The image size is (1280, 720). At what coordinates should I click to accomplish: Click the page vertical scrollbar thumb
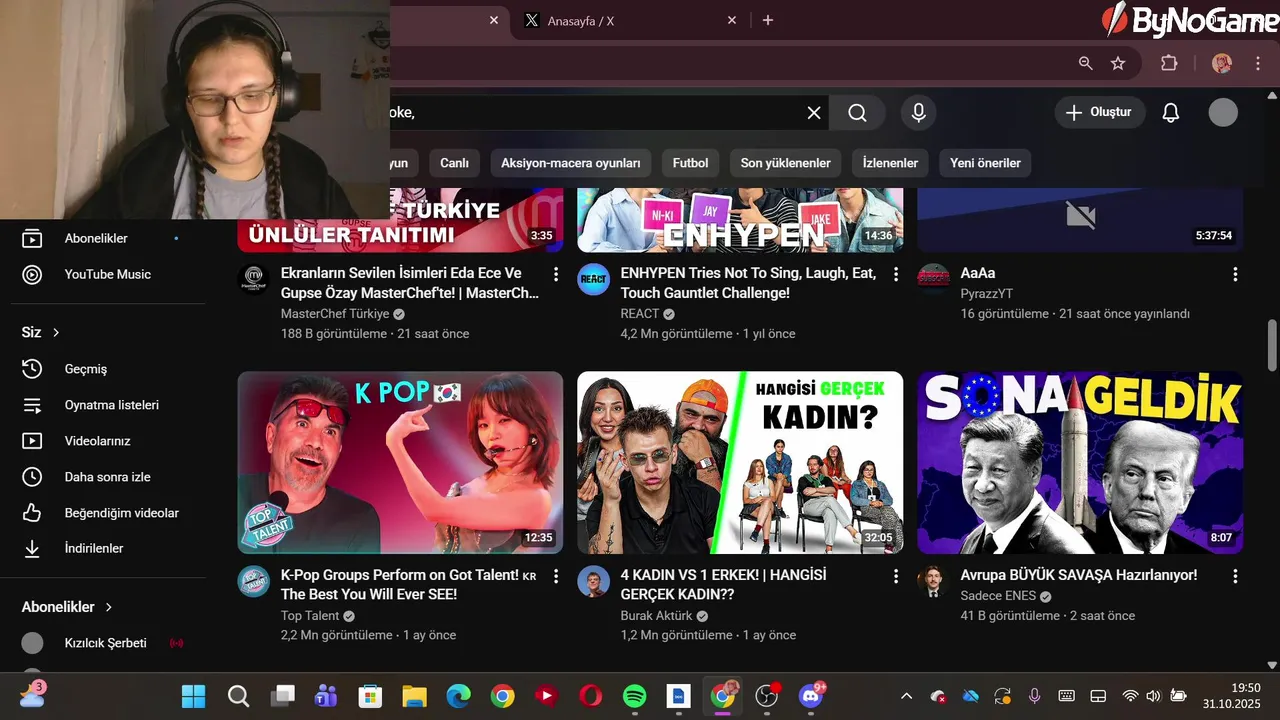(1272, 345)
